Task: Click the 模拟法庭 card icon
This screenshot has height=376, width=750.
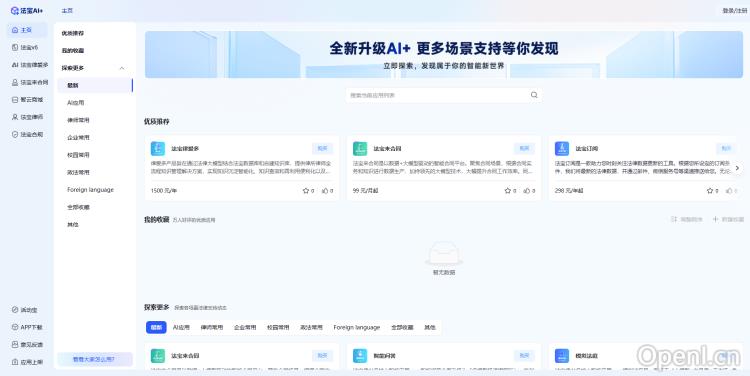Action: tap(562, 355)
